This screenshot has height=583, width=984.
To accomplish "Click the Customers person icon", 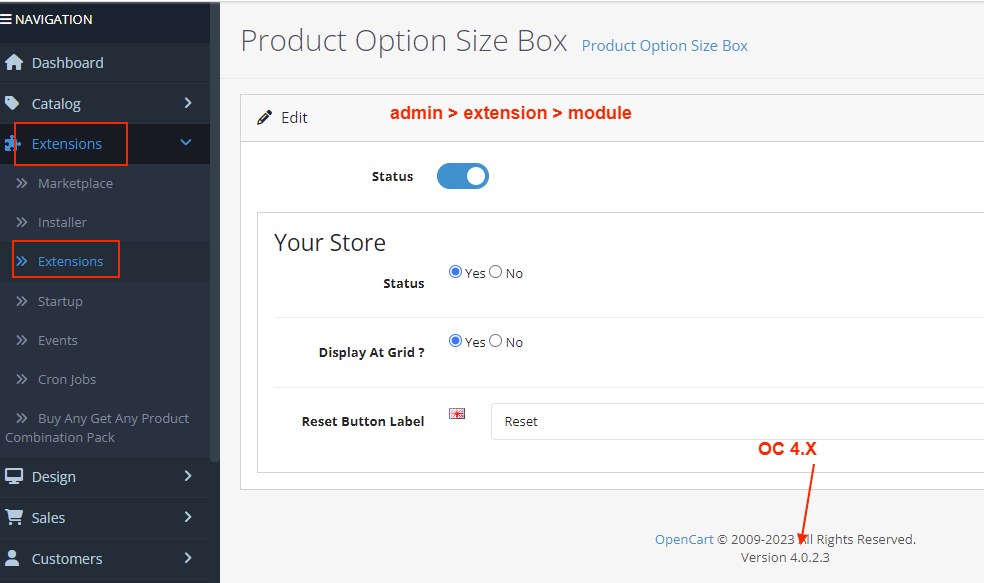I will point(14,558).
